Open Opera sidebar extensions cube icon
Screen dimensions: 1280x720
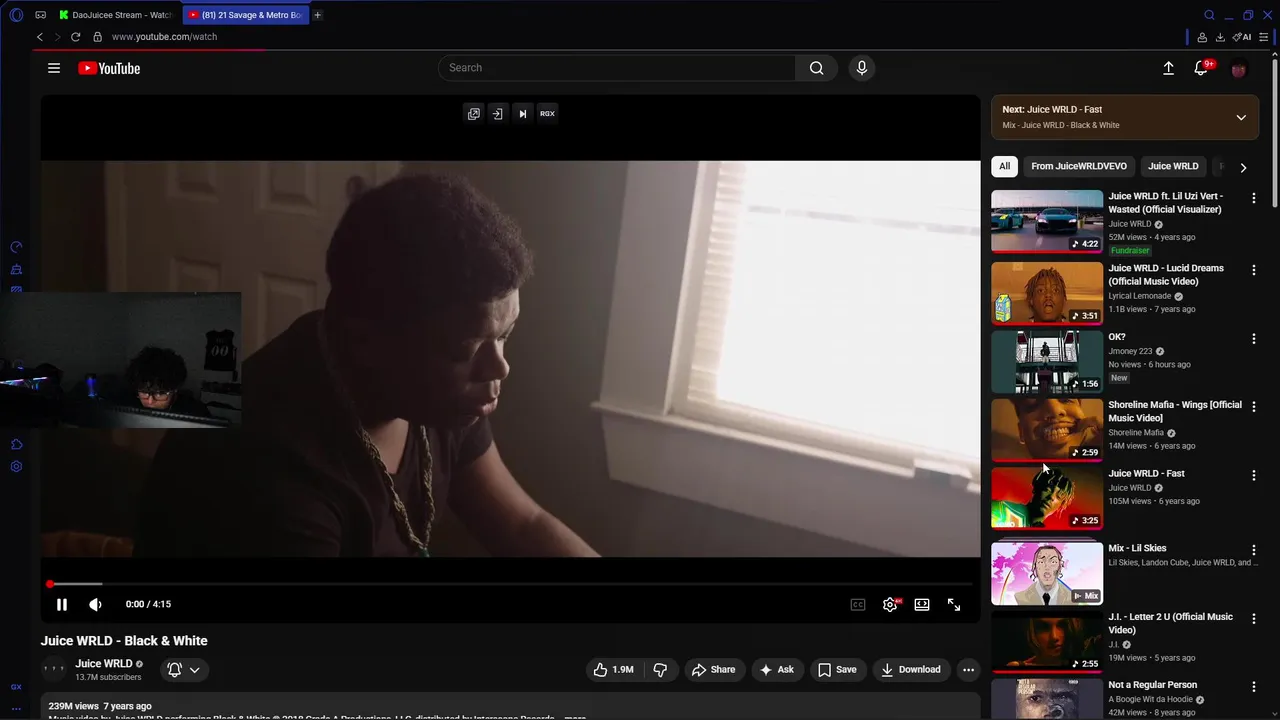pyautogui.click(x=16, y=444)
